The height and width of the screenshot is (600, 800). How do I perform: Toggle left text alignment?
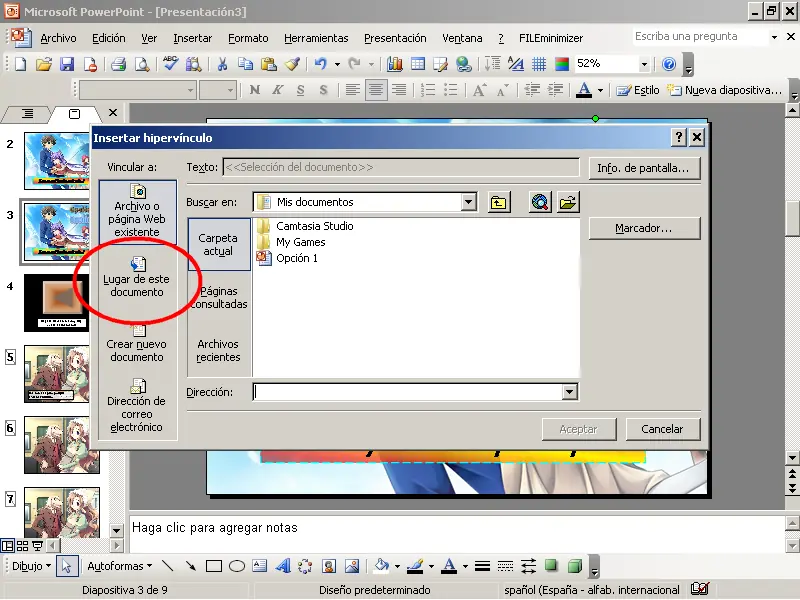click(352, 90)
